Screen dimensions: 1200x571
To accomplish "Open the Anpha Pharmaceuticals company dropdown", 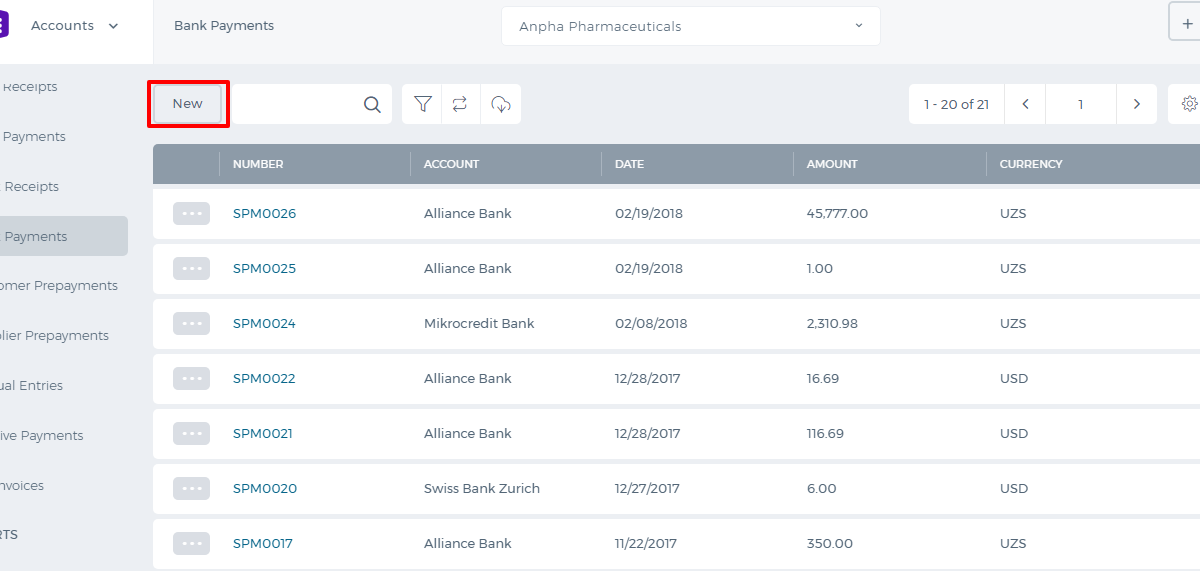I will pyautogui.click(x=690, y=26).
